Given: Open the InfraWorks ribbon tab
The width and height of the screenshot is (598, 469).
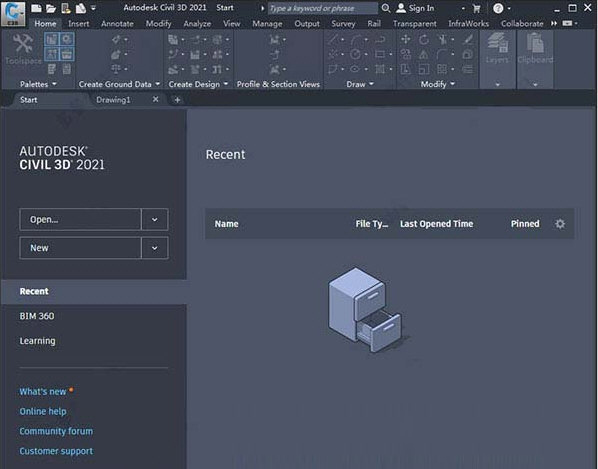Looking at the screenshot, I should 469,24.
